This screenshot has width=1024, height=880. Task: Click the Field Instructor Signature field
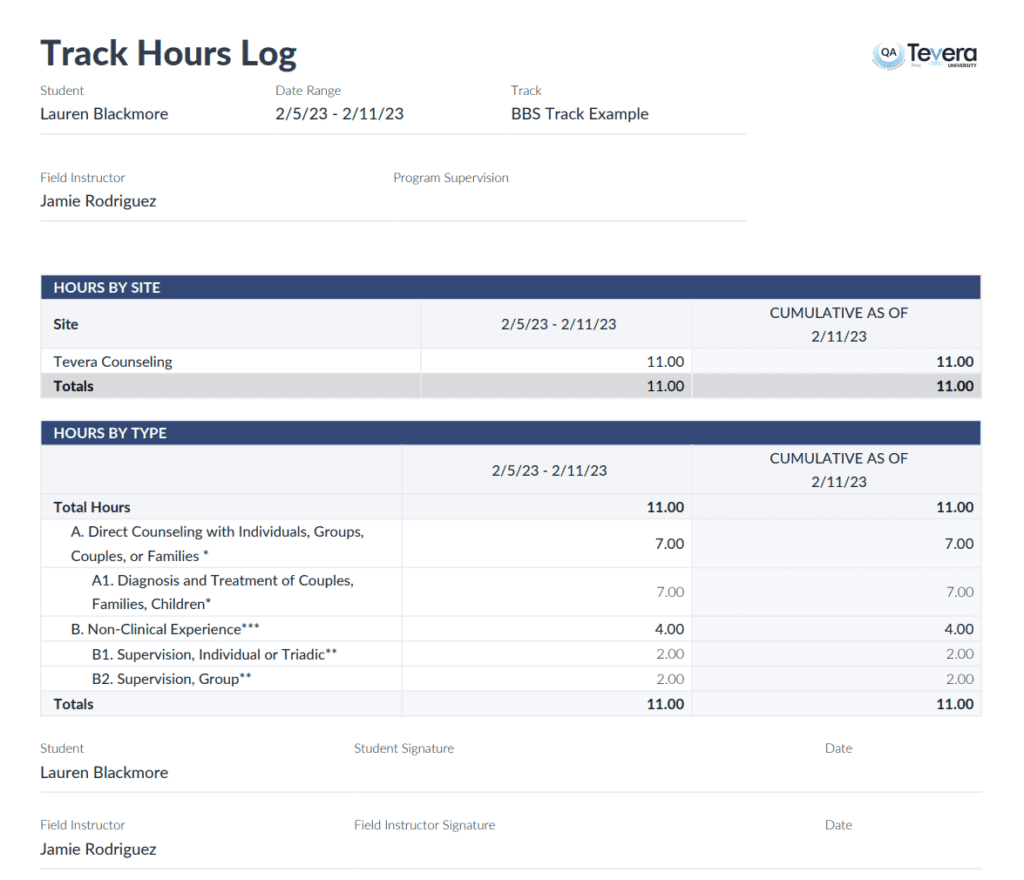(424, 825)
